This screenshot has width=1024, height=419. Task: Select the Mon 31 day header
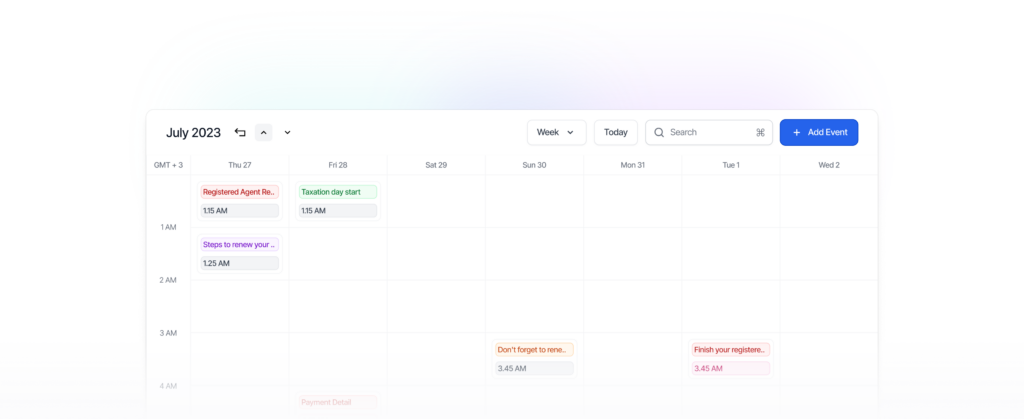click(x=633, y=165)
